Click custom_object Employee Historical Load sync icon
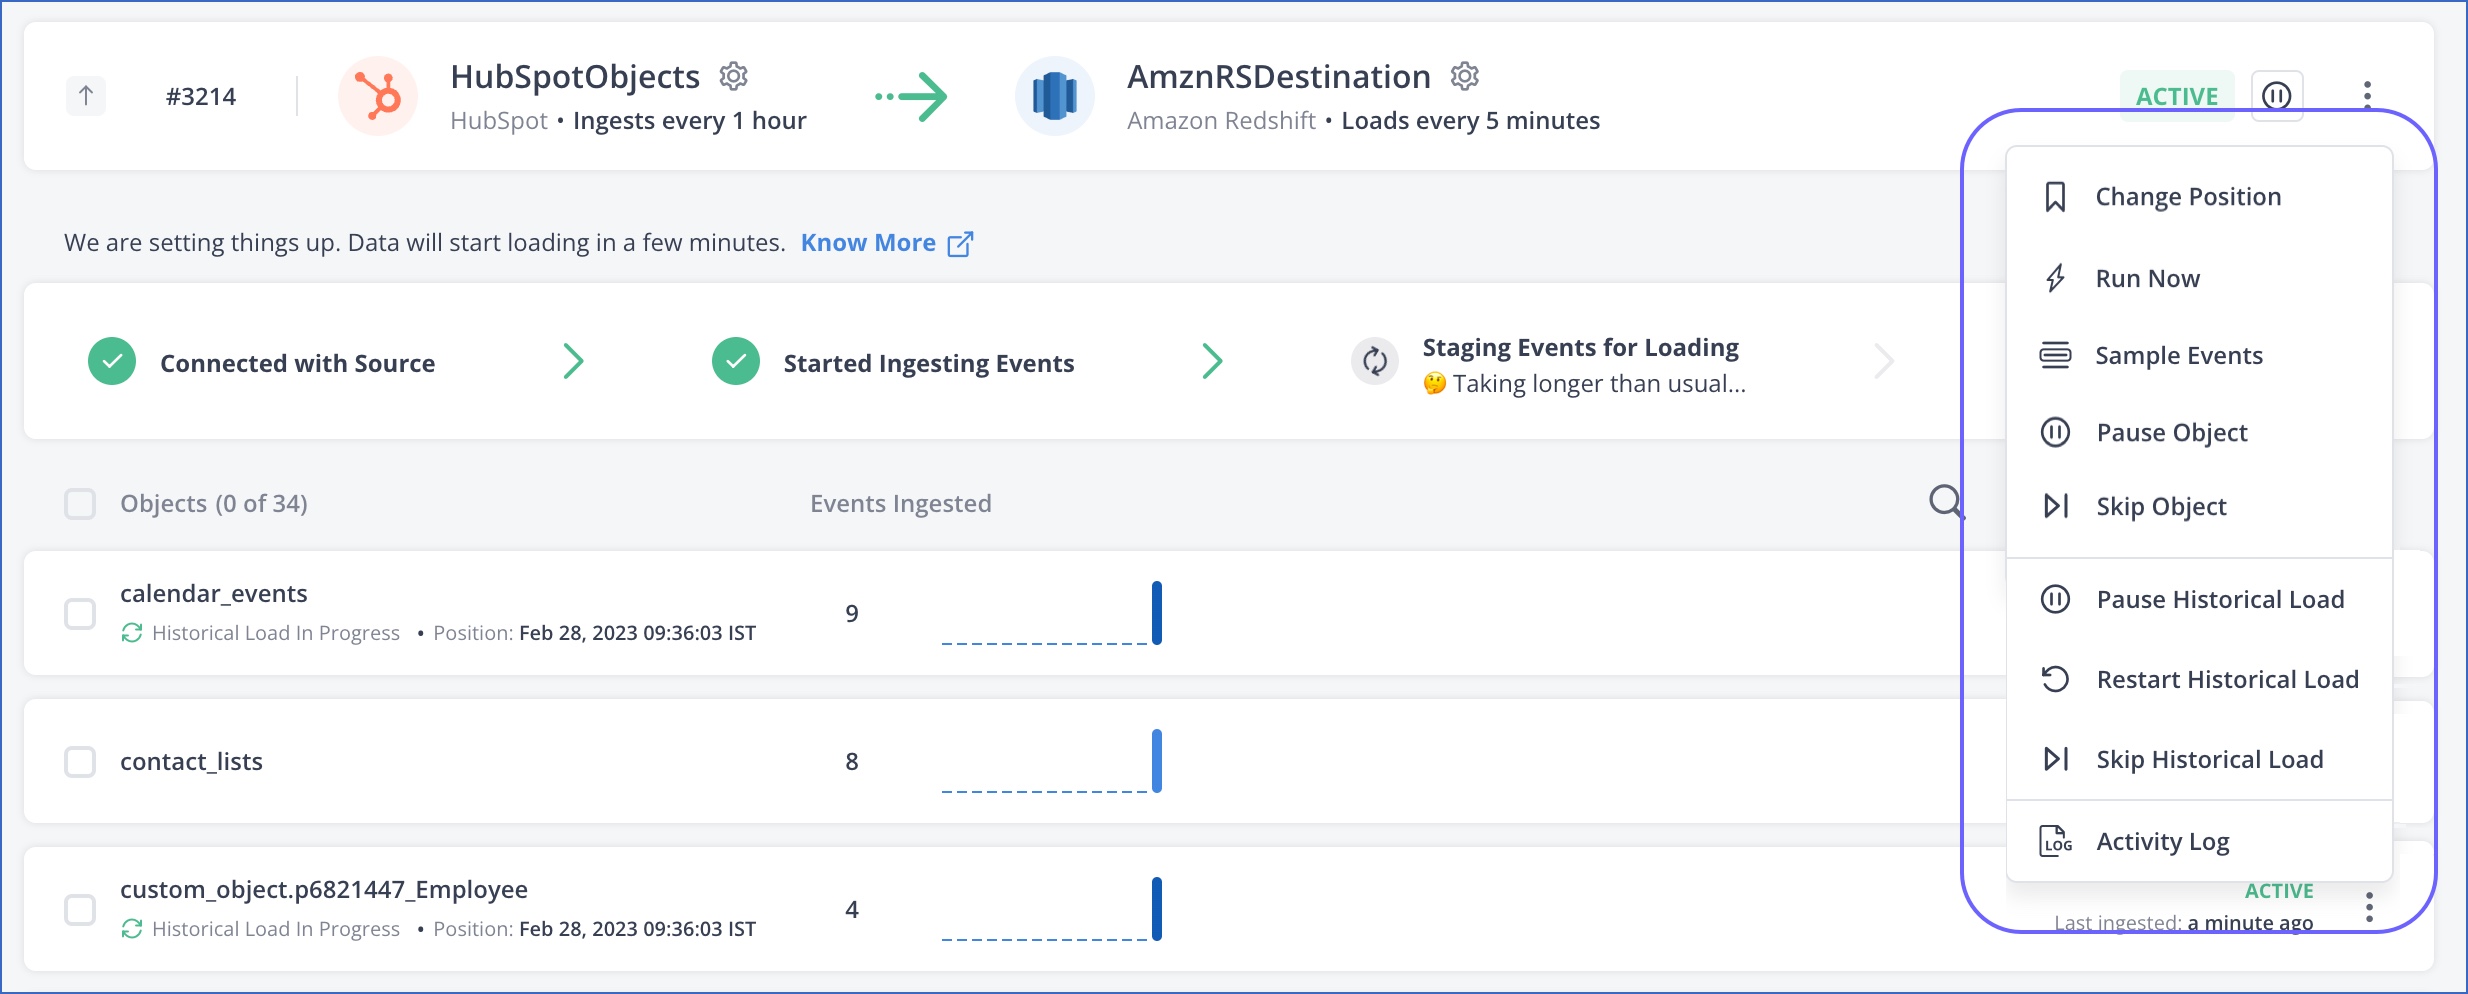Image resolution: width=2468 pixels, height=994 pixels. [132, 929]
